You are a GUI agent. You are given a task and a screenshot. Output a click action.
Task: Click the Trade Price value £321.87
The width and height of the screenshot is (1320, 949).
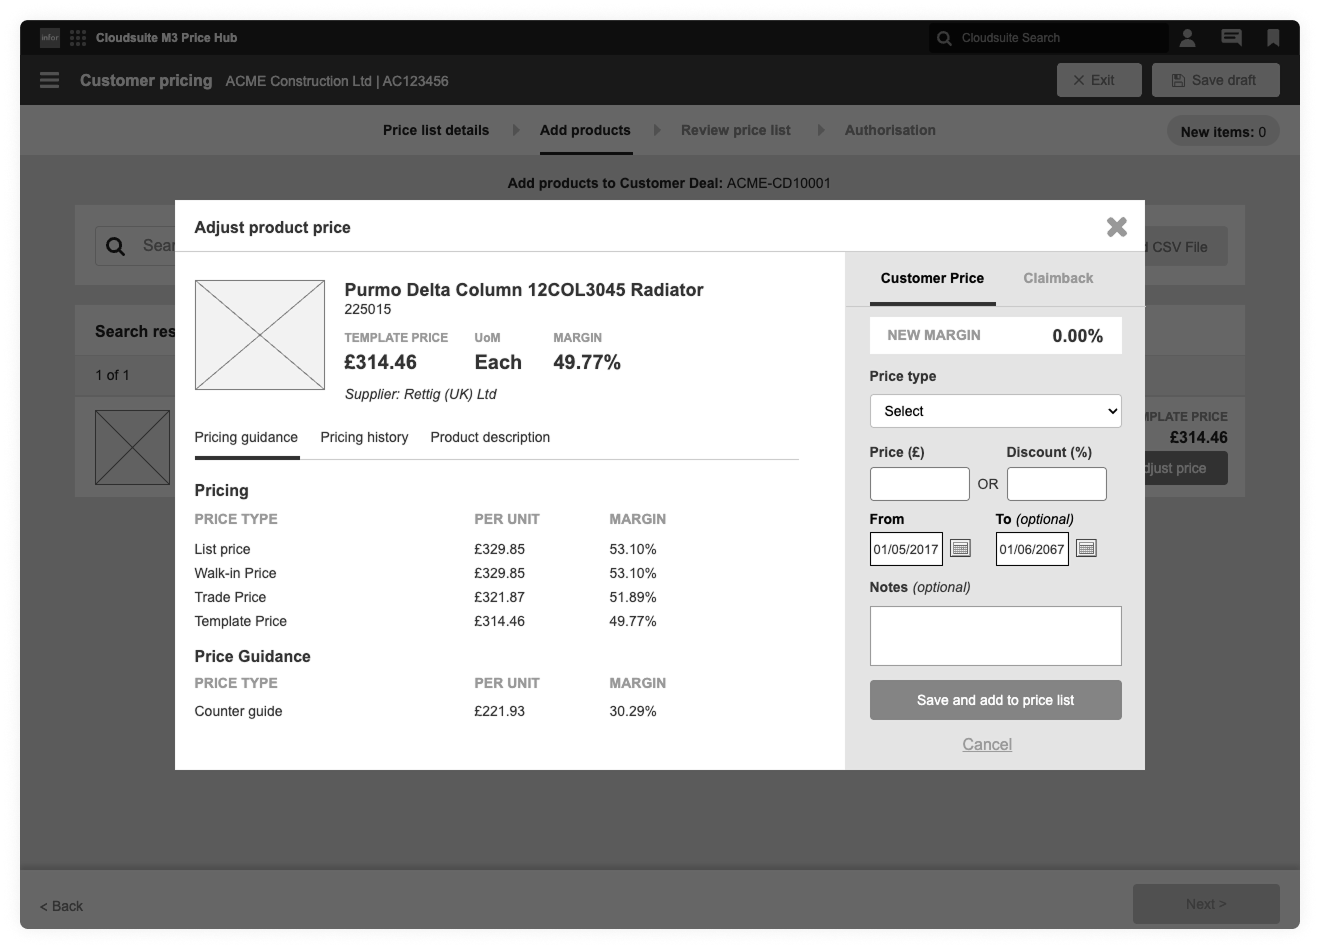(500, 597)
